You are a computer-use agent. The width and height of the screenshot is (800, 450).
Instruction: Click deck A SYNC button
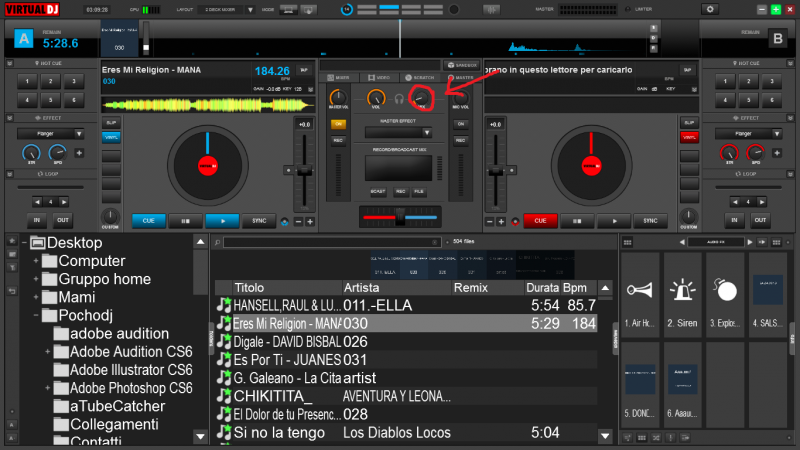coord(259,221)
